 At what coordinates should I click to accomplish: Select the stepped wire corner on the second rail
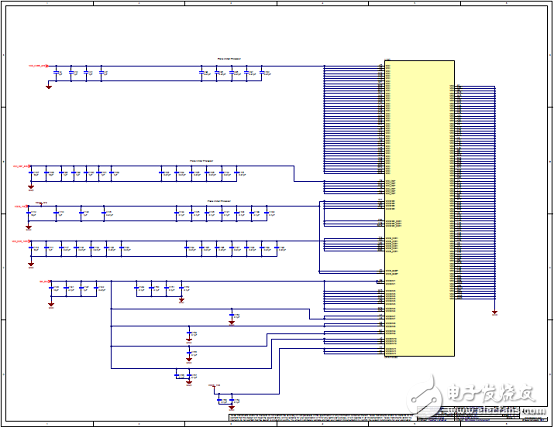294,174
